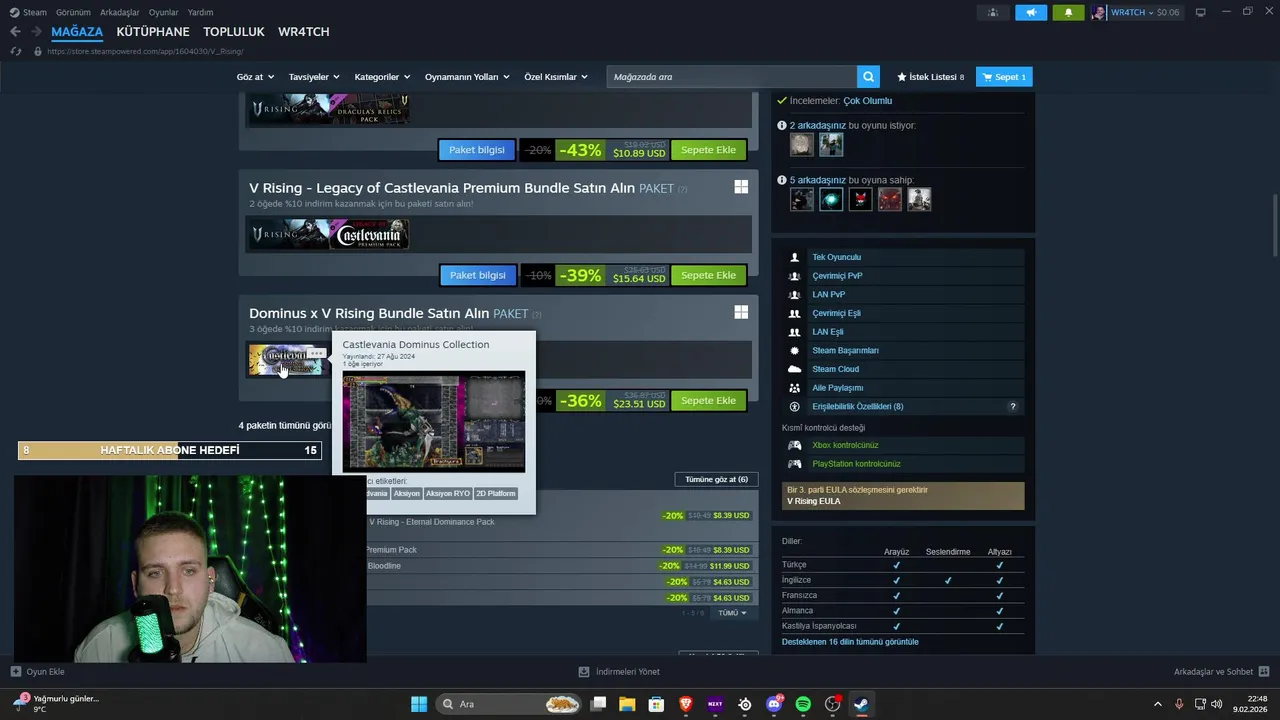Viewport: 1280px width, 720px height.
Task: Open Brave browser from the taskbar
Action: tap(686, 704)
